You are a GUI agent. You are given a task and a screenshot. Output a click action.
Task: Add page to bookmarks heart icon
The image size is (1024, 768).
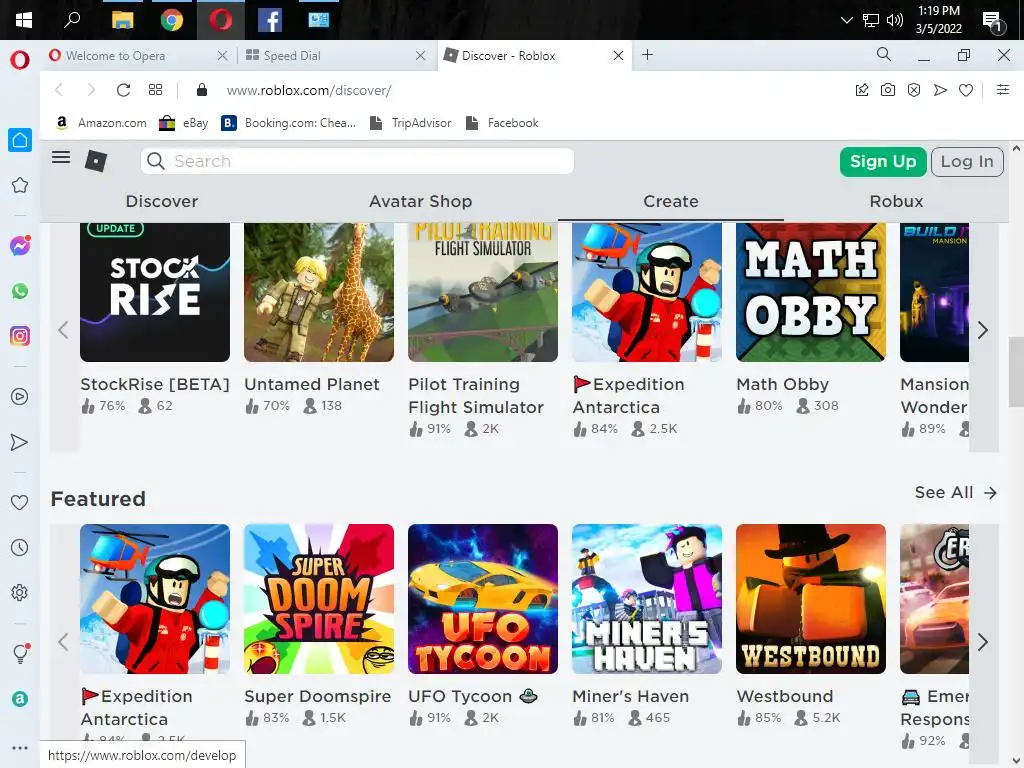click(x=966, y=90)
